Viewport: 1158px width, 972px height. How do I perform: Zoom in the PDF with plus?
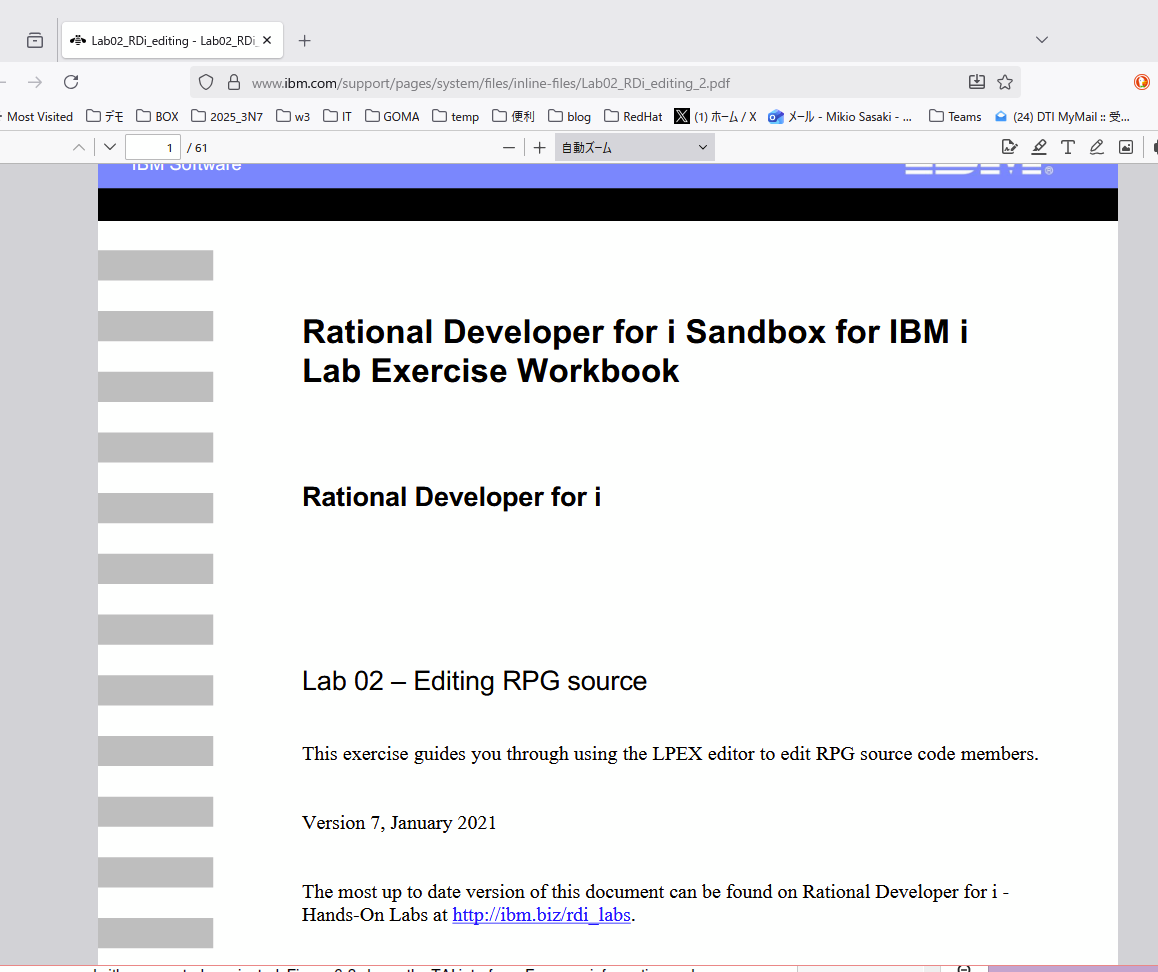(540, 148)
